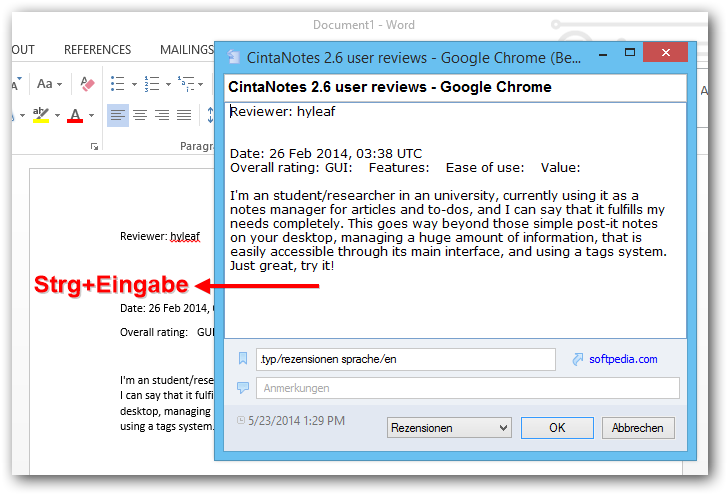Click the line spacing icon
This screenshot has width=728, height=495.
click(210, 115)
